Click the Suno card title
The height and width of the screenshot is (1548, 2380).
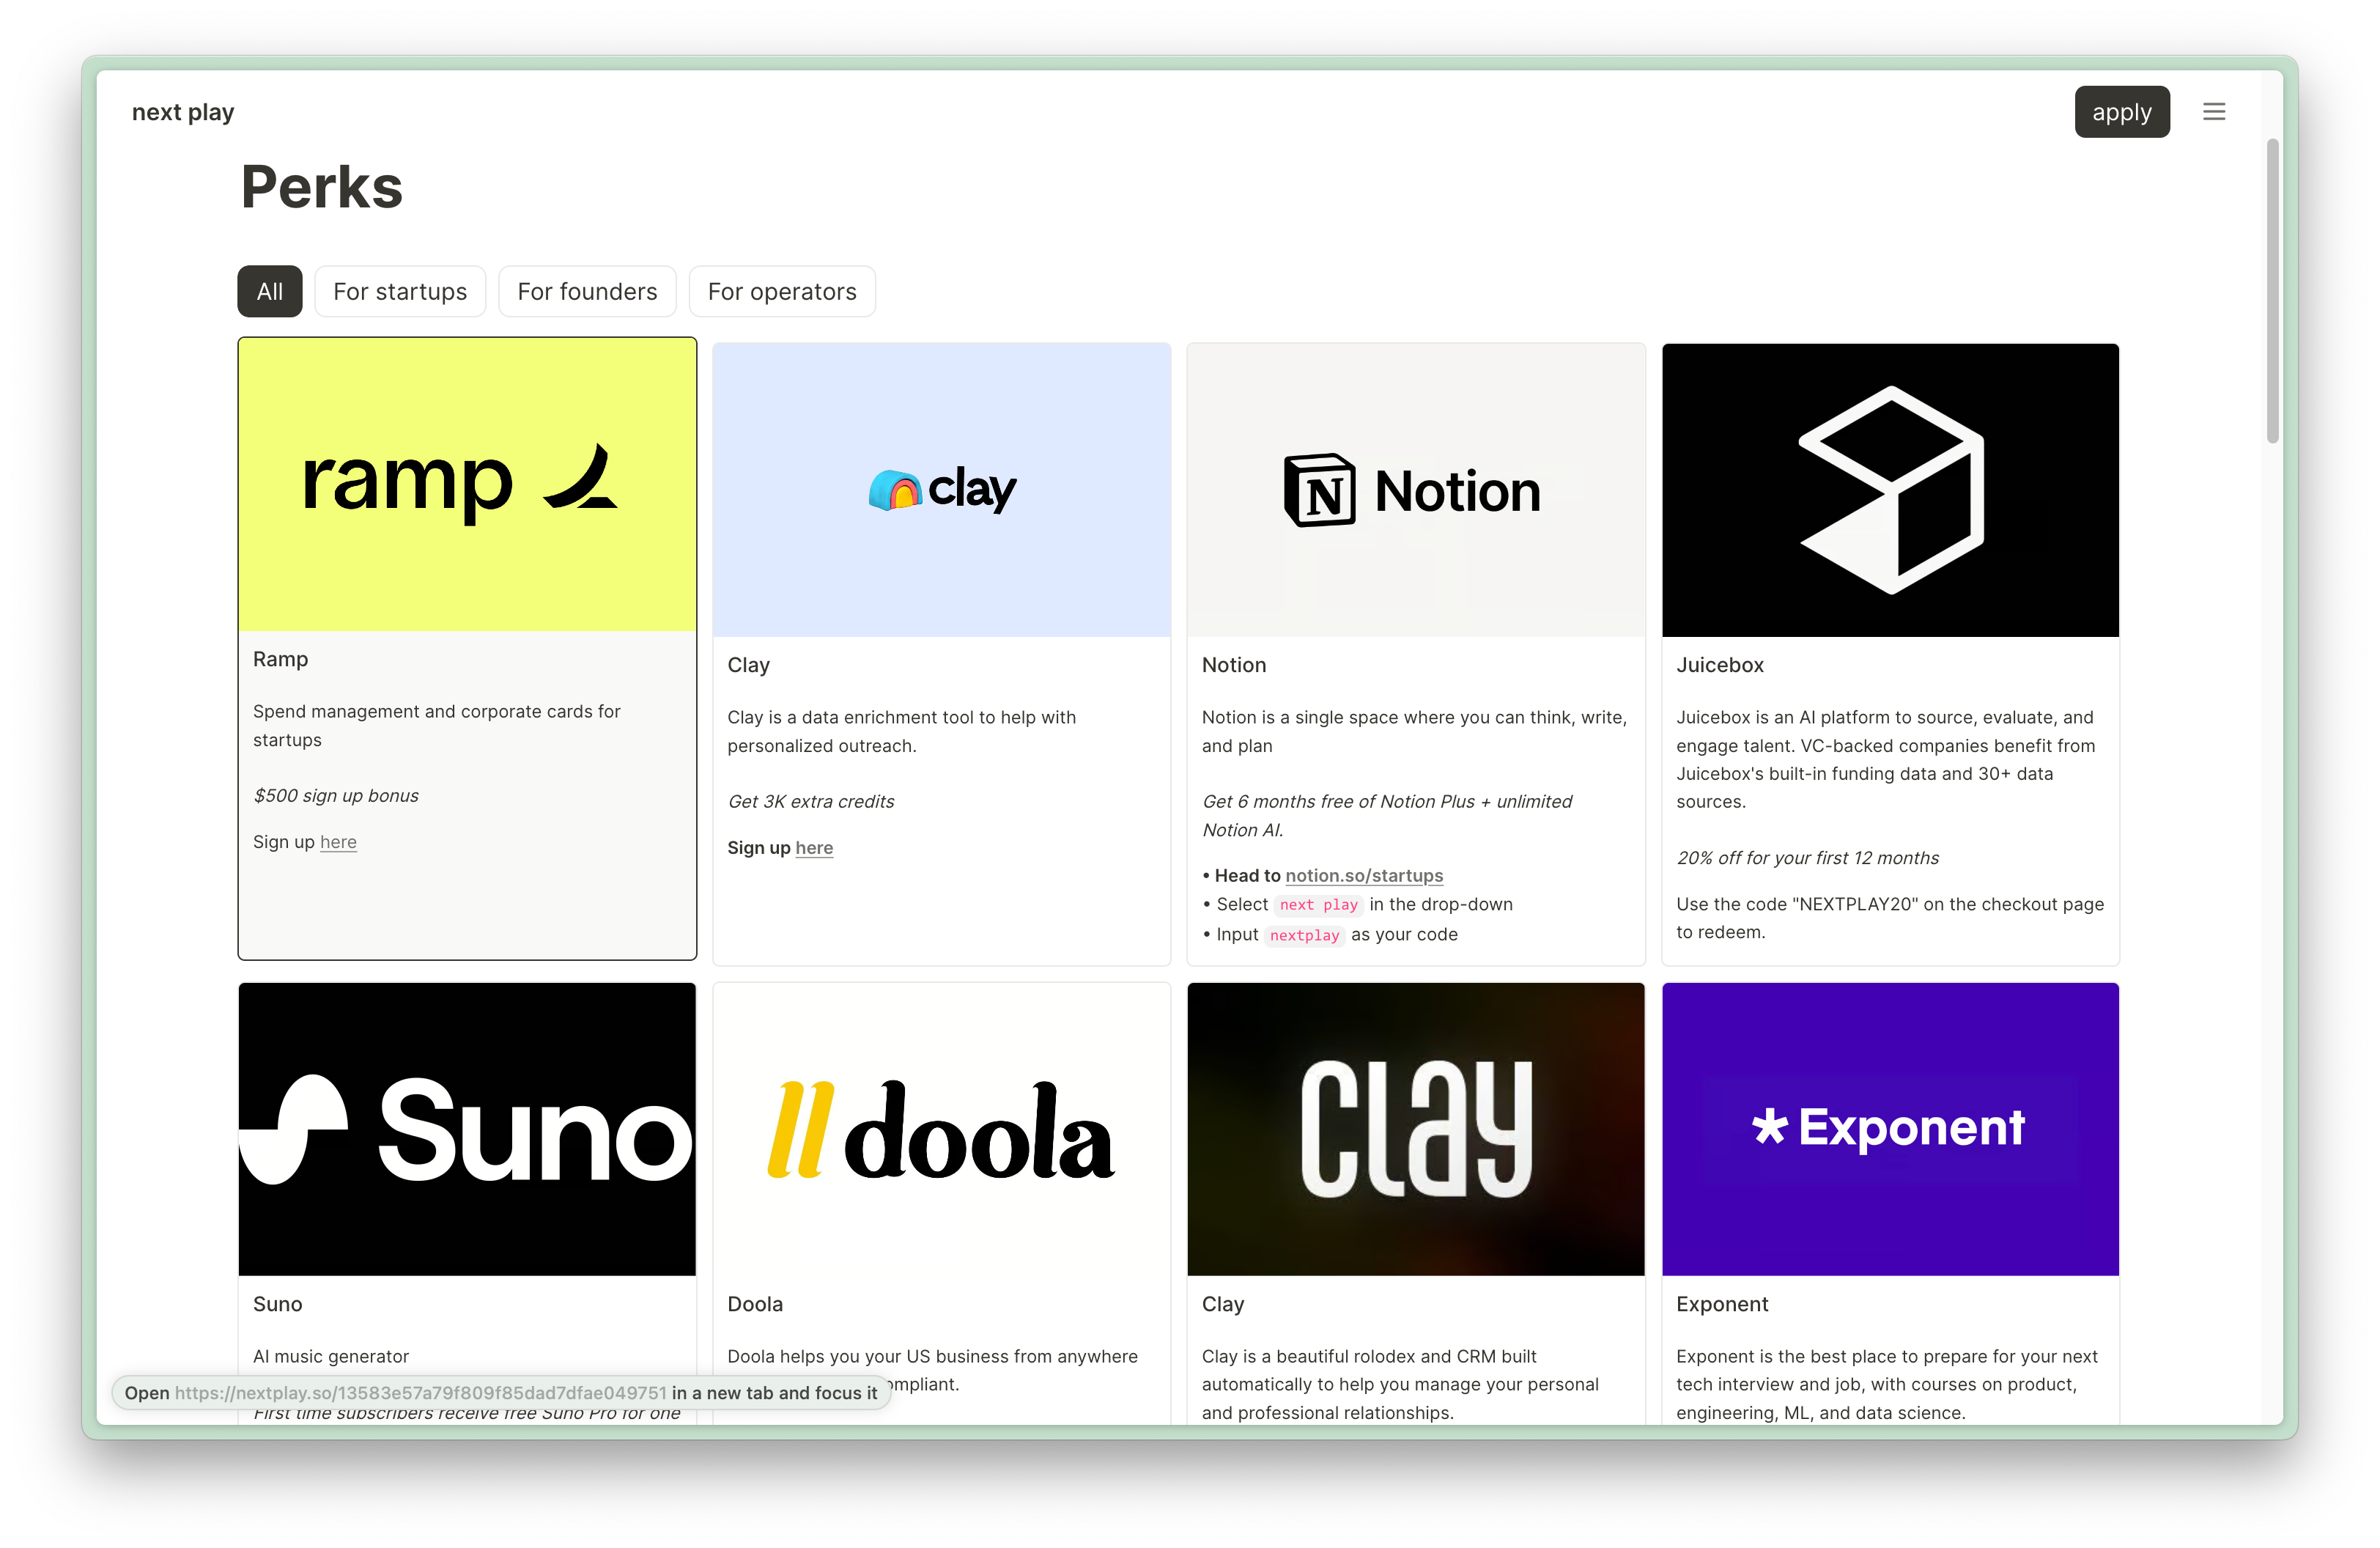(277, 1304)
